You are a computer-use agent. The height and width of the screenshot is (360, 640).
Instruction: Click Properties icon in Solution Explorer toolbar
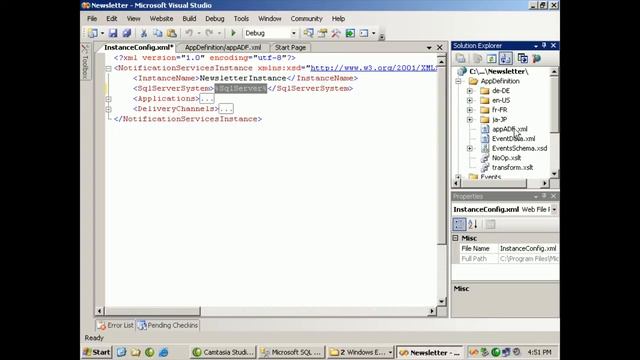click(x=461, y=58)
